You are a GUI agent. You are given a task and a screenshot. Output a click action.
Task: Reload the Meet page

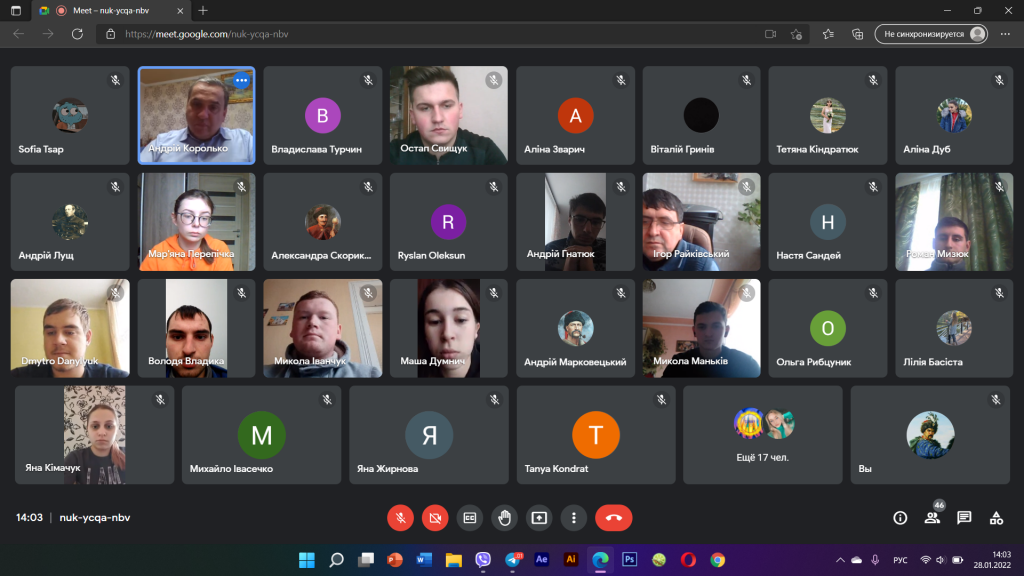[77, 34]
